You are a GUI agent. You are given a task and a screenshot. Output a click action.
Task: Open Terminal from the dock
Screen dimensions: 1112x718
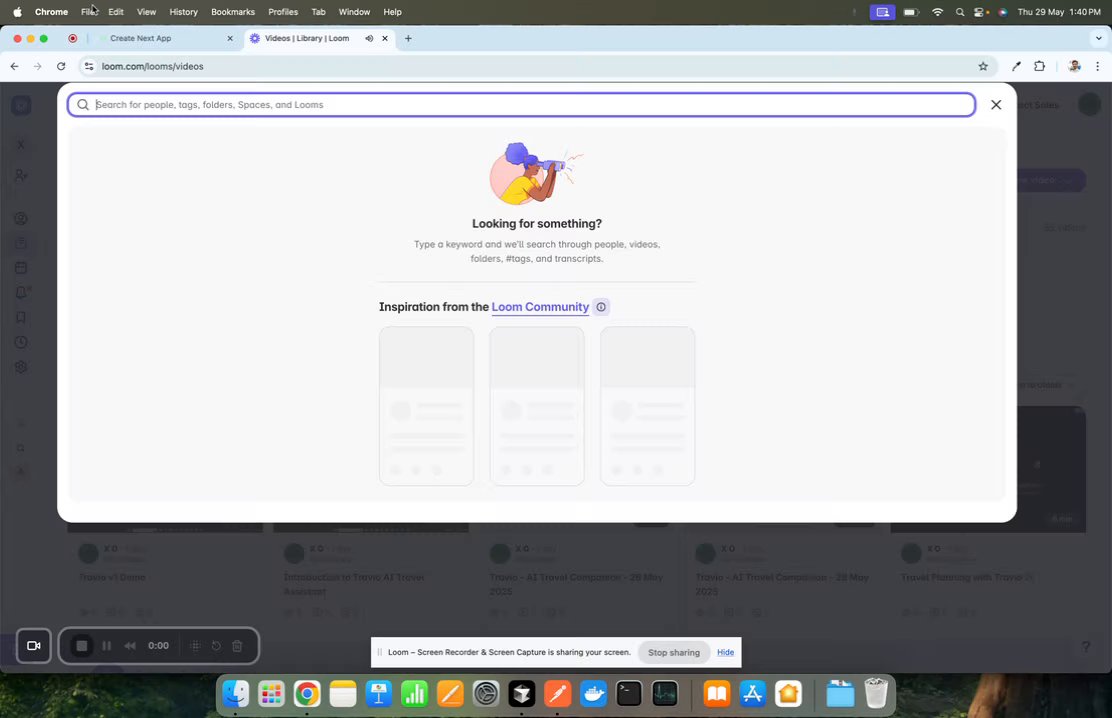tap(629, 694)
